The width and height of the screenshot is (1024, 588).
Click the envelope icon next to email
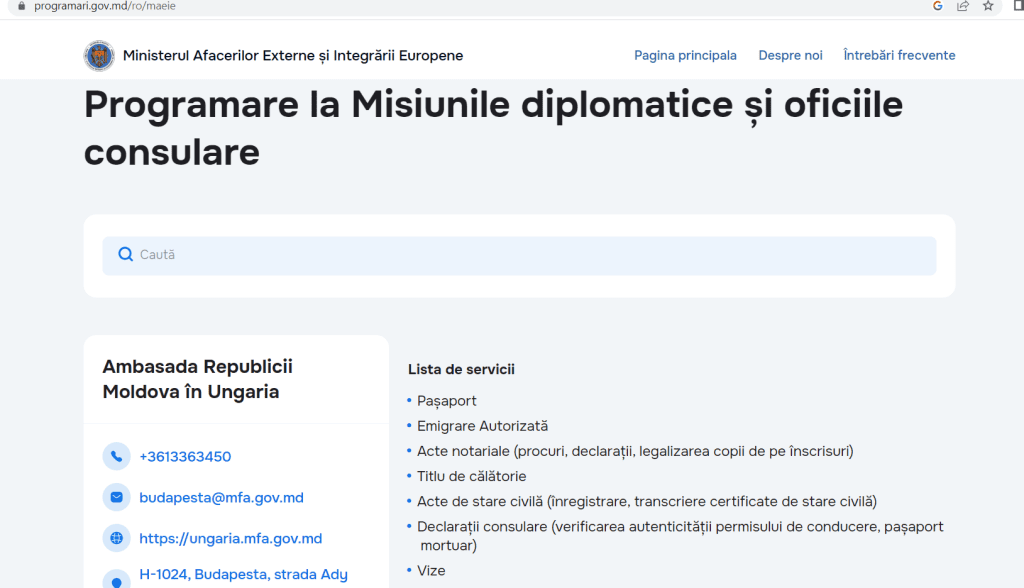117,497
